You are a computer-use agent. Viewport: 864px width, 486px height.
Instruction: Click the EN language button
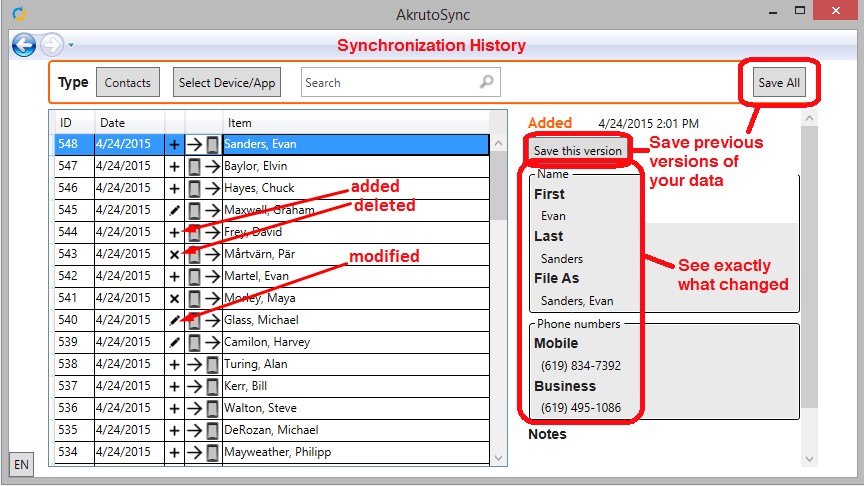pyautogui.click(x=21, y=464)
